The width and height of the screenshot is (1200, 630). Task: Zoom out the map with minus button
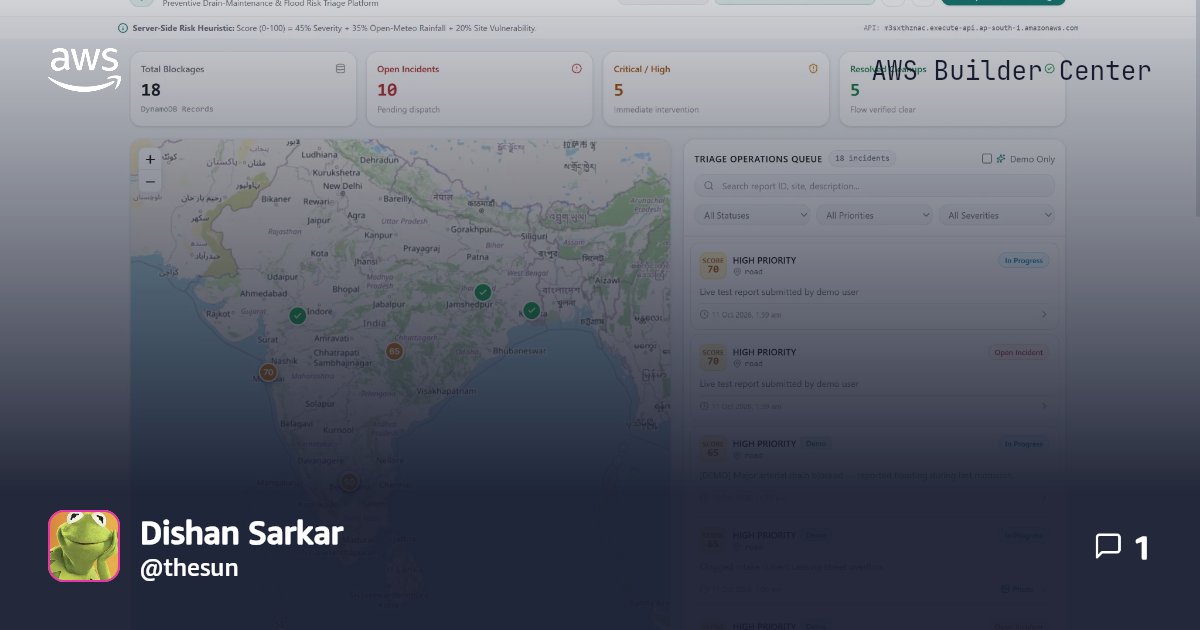point(150,182)
